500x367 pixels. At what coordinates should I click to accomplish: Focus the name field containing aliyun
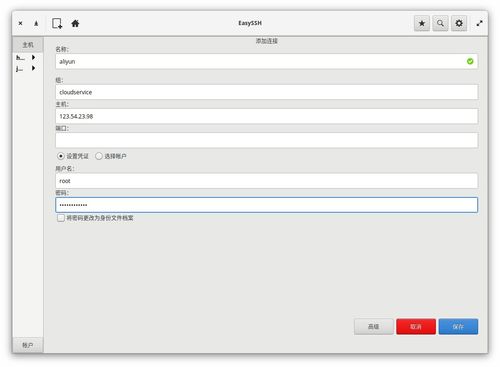(267, 62)
